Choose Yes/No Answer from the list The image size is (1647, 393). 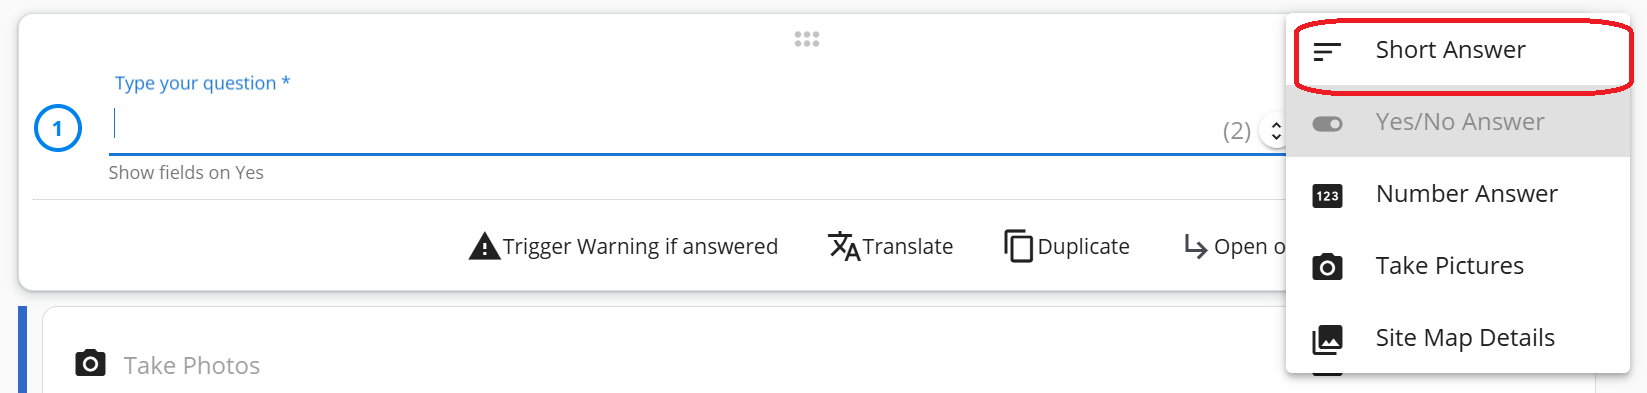coord(1458,122)
